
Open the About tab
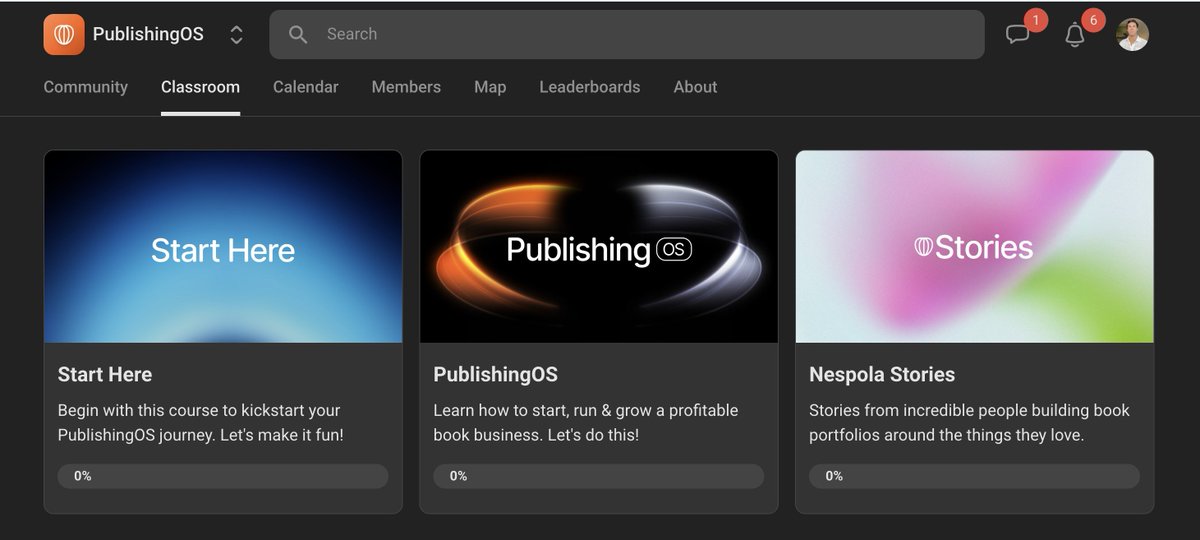click(x=695, y=87)
